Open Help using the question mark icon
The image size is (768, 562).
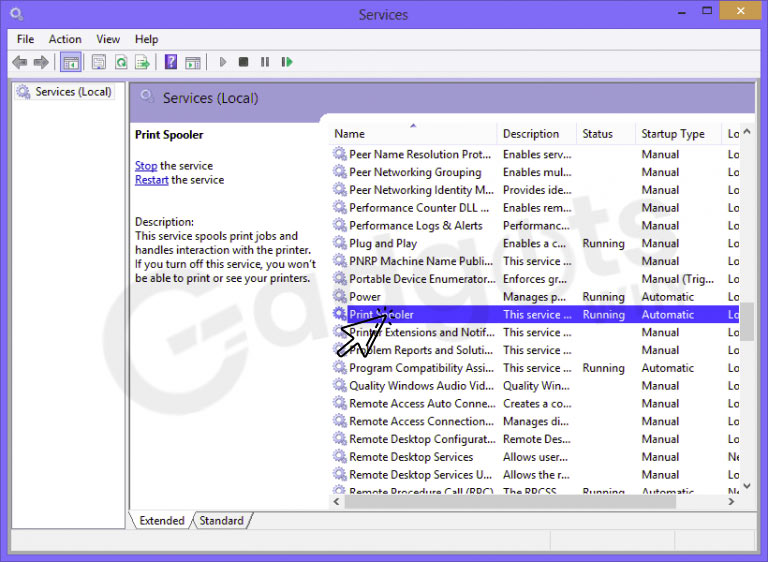[170, 62]
